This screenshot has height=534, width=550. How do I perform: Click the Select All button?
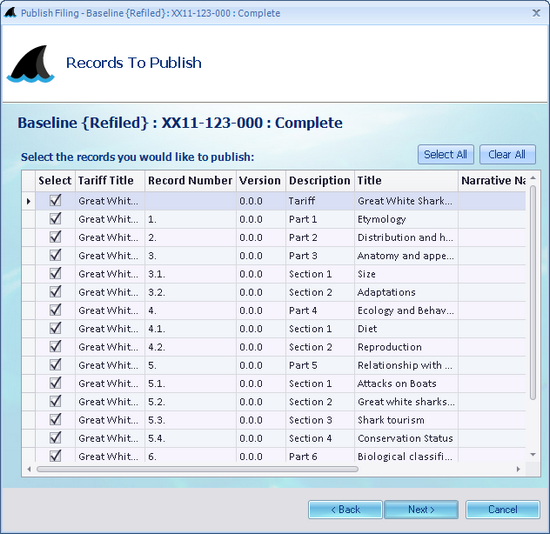click(x=445, y=154)
